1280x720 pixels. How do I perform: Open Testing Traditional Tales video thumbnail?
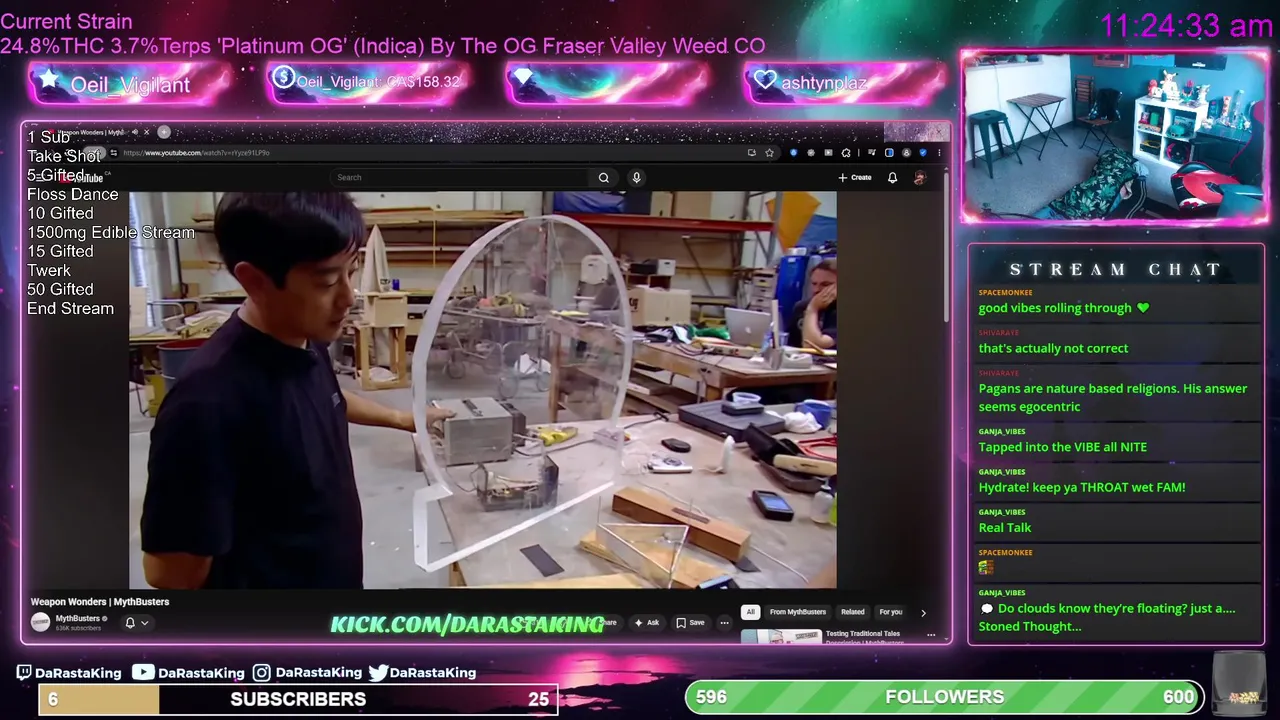click(780, 636)
